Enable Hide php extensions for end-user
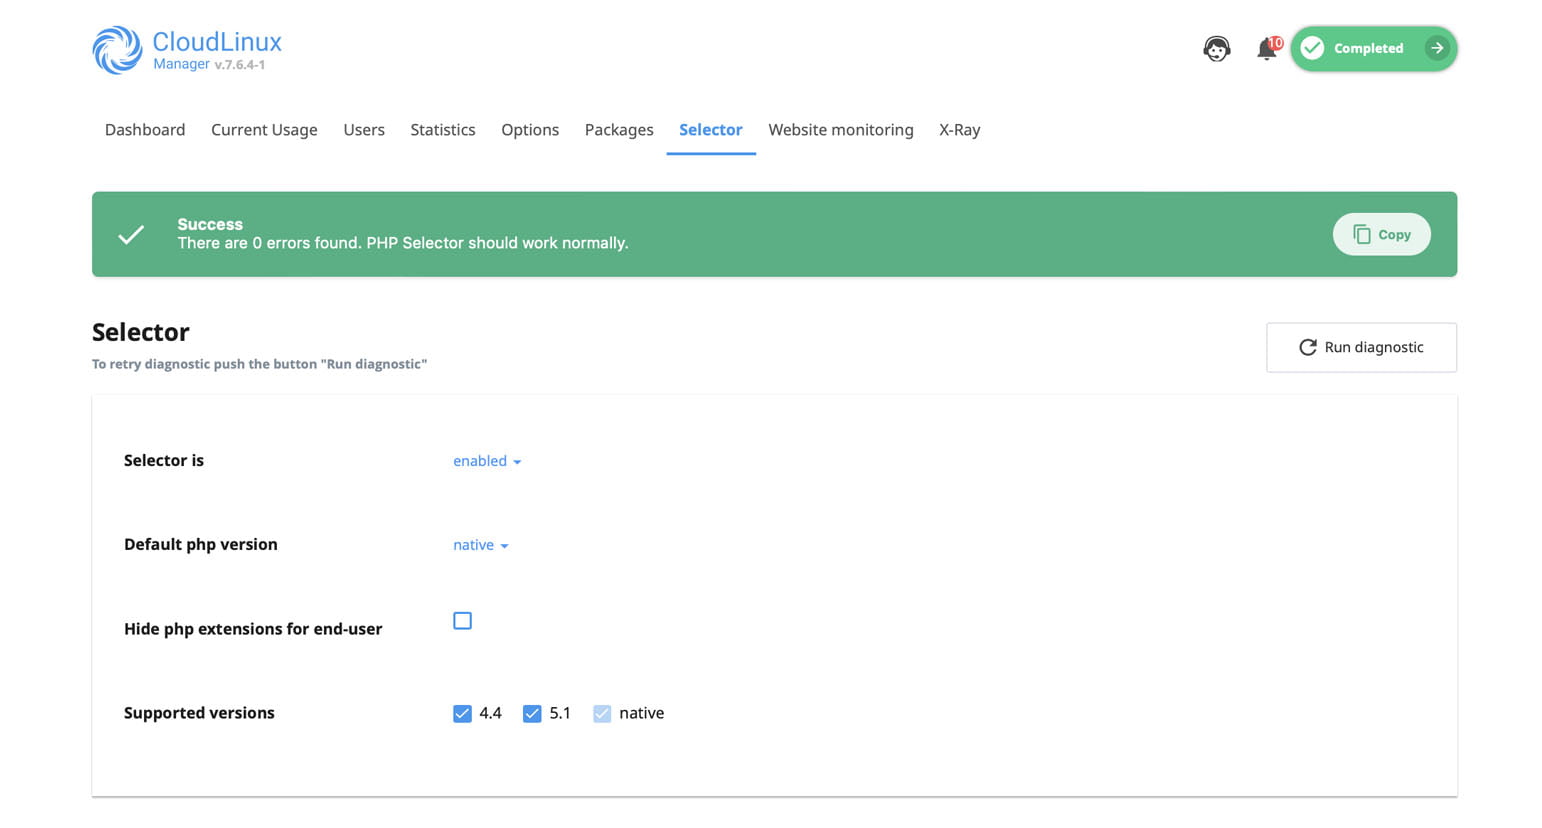This screenshot has height=828, width=1542. [462, 620]
